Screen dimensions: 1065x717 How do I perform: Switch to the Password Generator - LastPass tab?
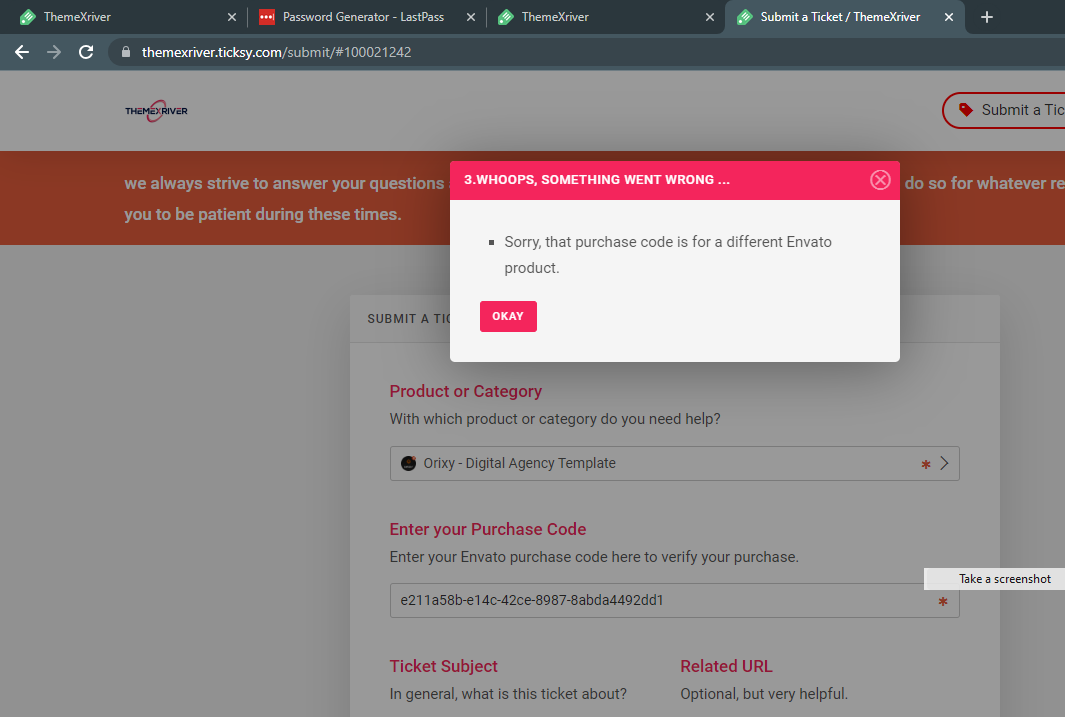(363, 17)
